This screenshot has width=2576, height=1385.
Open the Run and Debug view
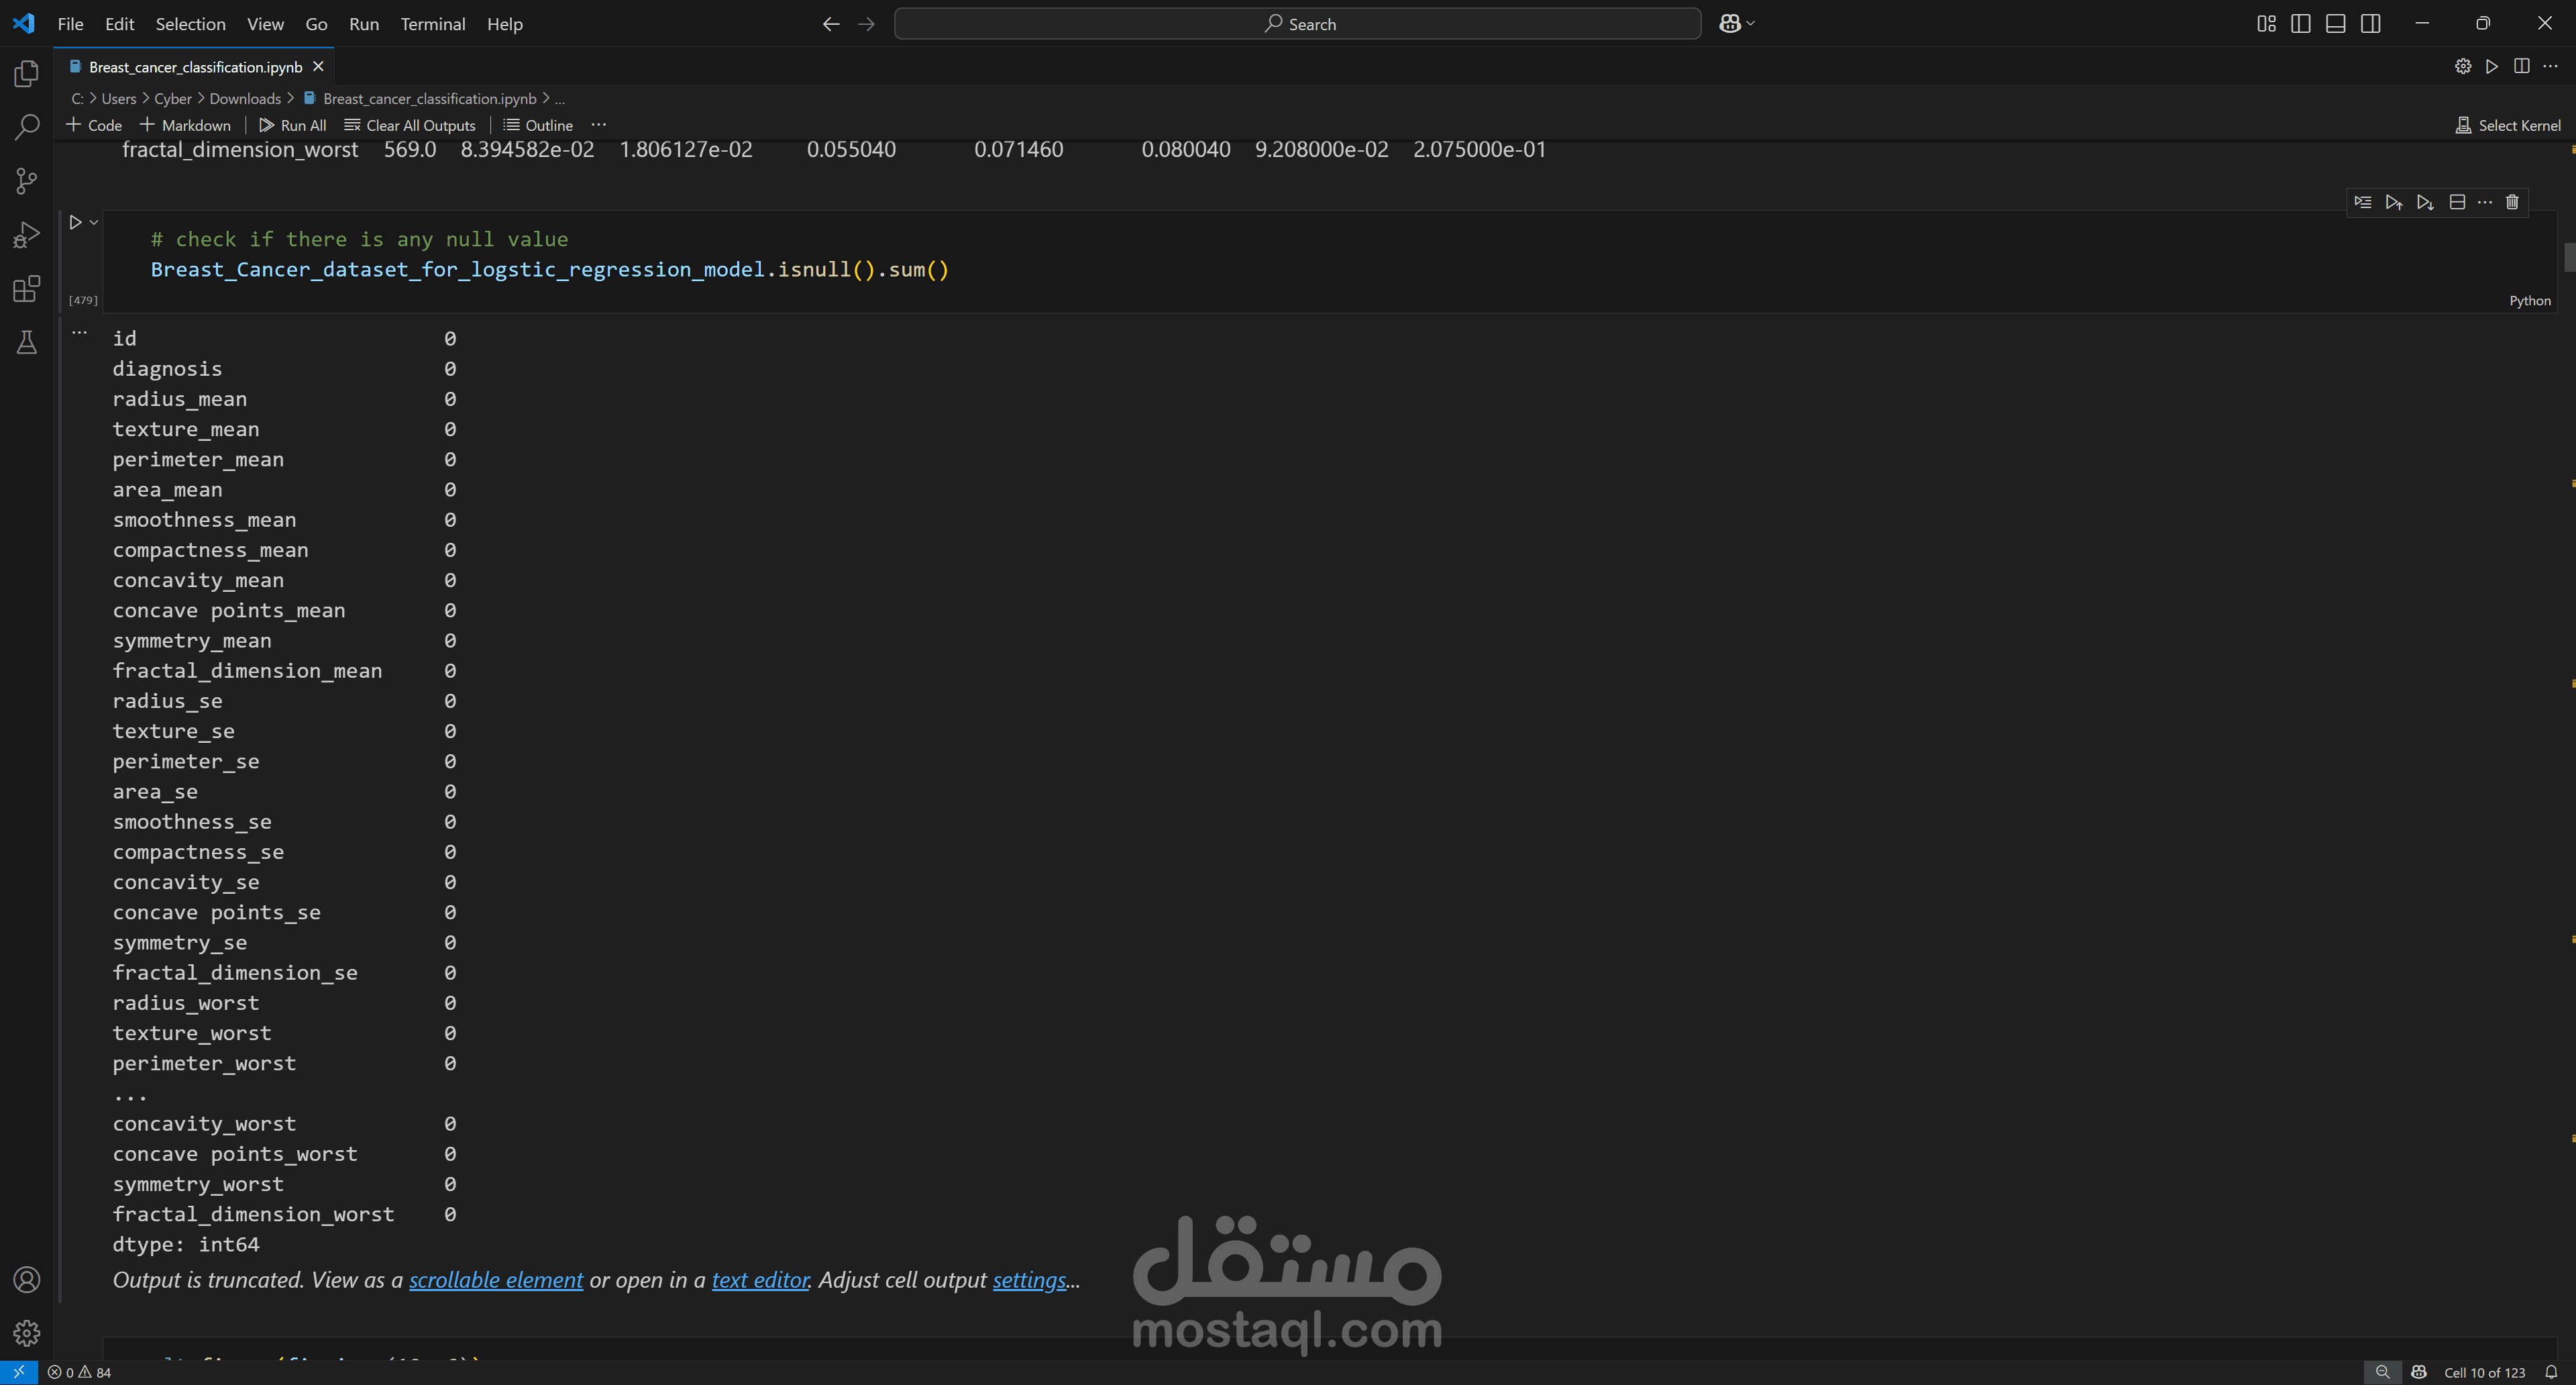coord(27,235)
